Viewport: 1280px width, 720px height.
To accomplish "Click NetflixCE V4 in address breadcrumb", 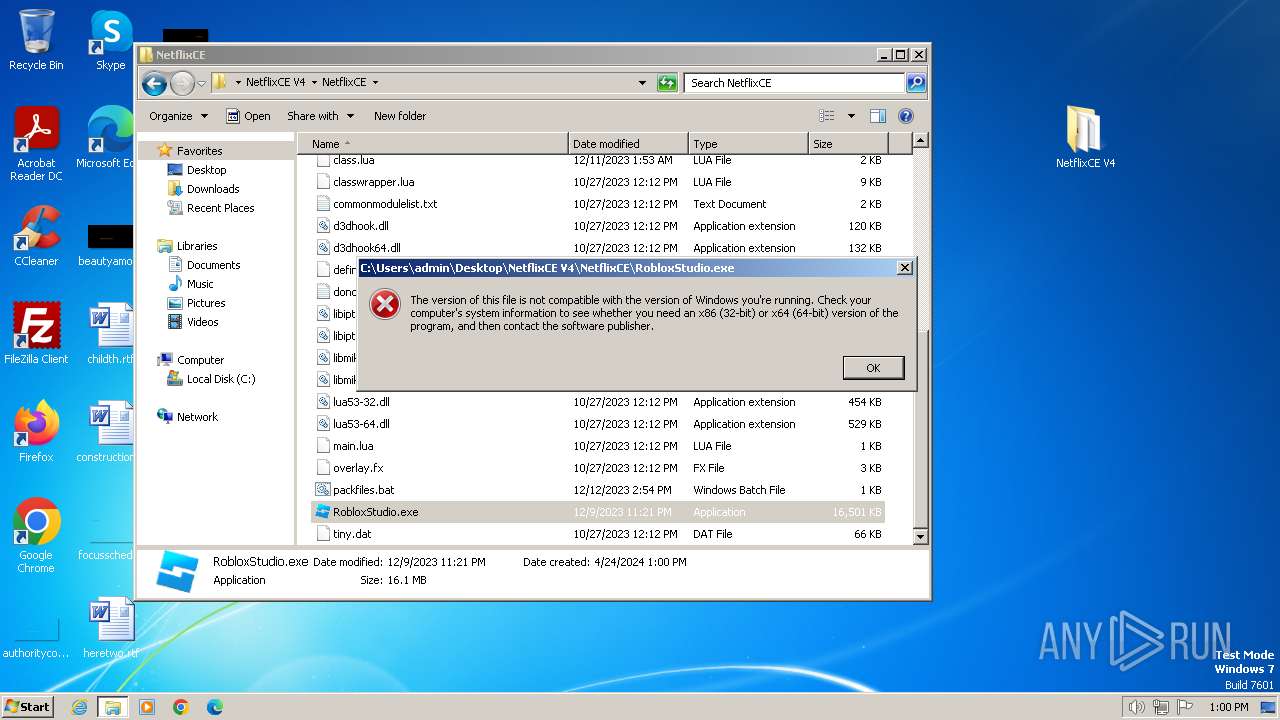I will (275, 83).
